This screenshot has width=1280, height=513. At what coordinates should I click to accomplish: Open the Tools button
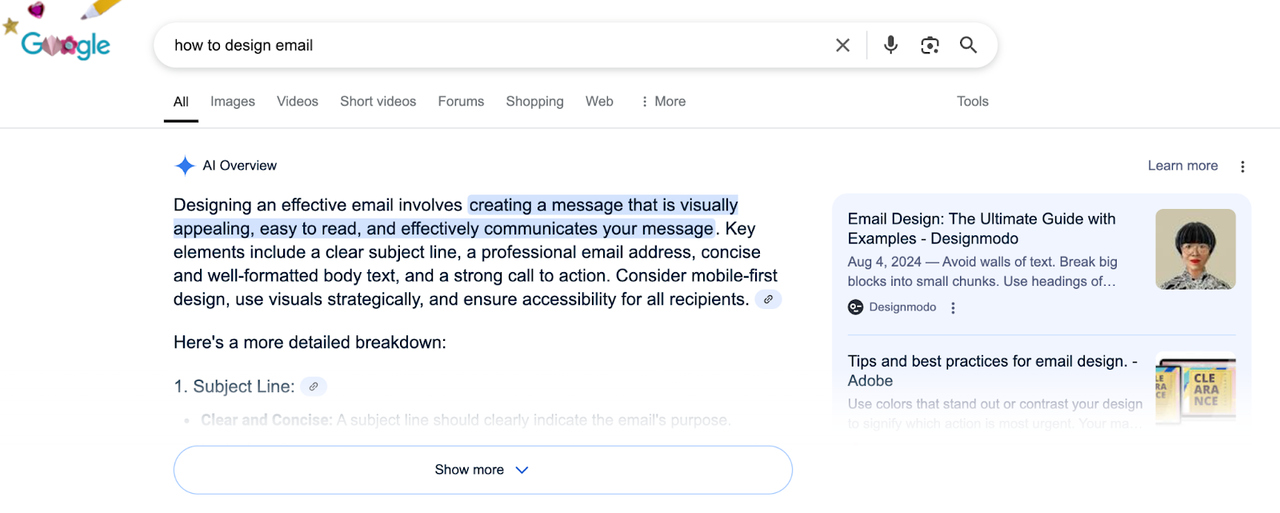click(x=972, y=101)
